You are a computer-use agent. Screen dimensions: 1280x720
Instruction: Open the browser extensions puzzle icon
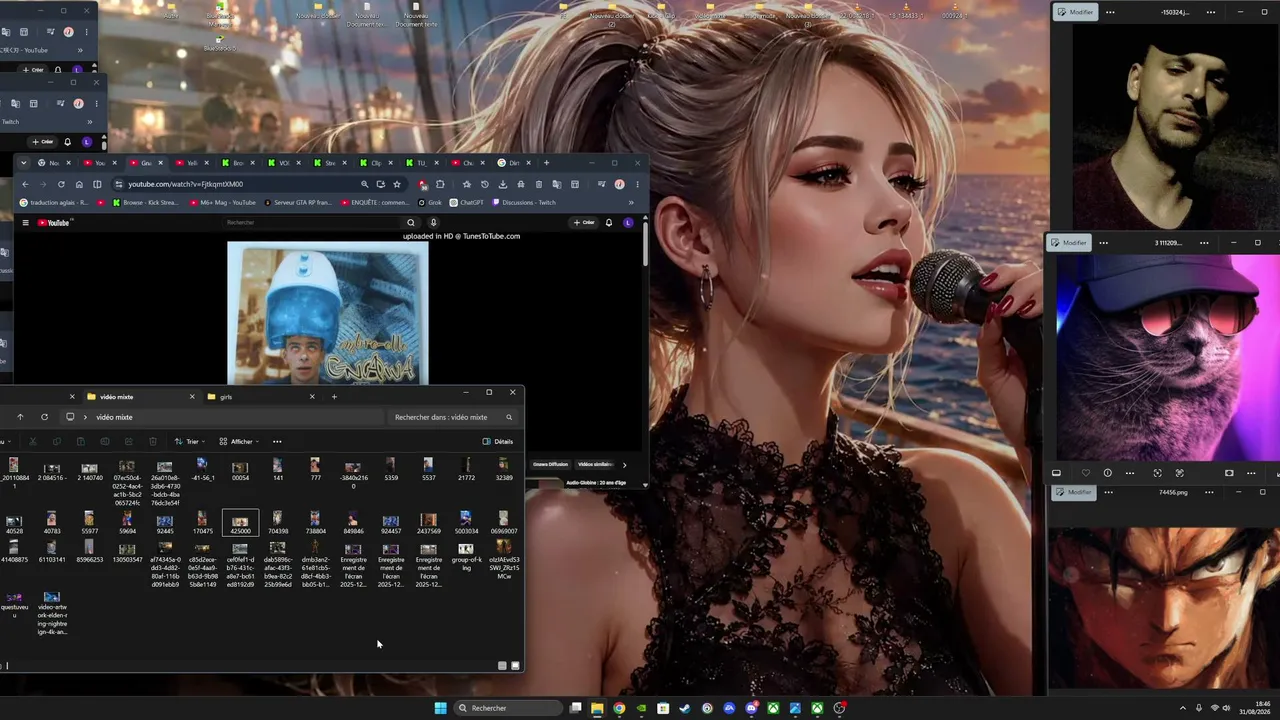(x=440, y=184)
